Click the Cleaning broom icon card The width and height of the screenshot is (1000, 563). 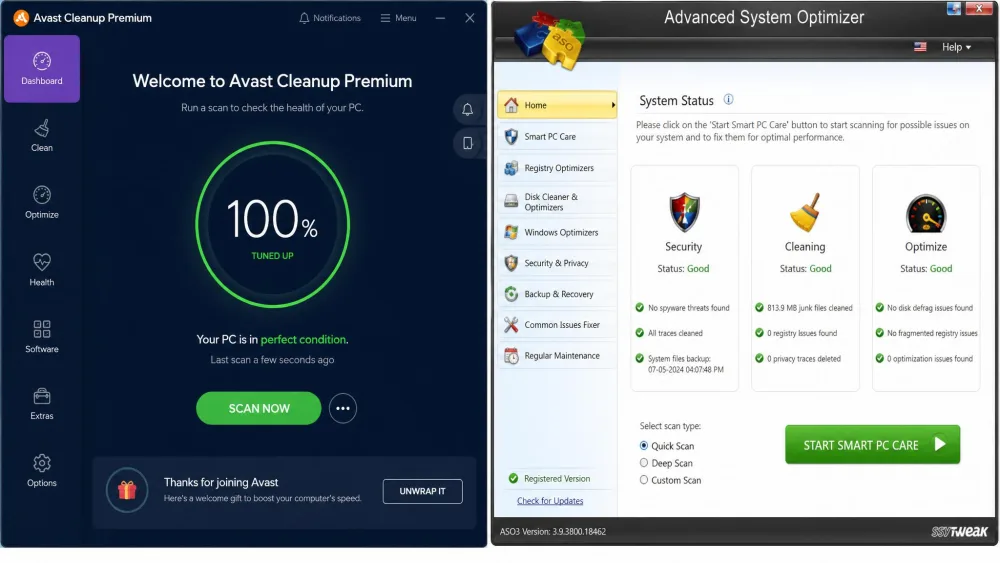(805, 212)
